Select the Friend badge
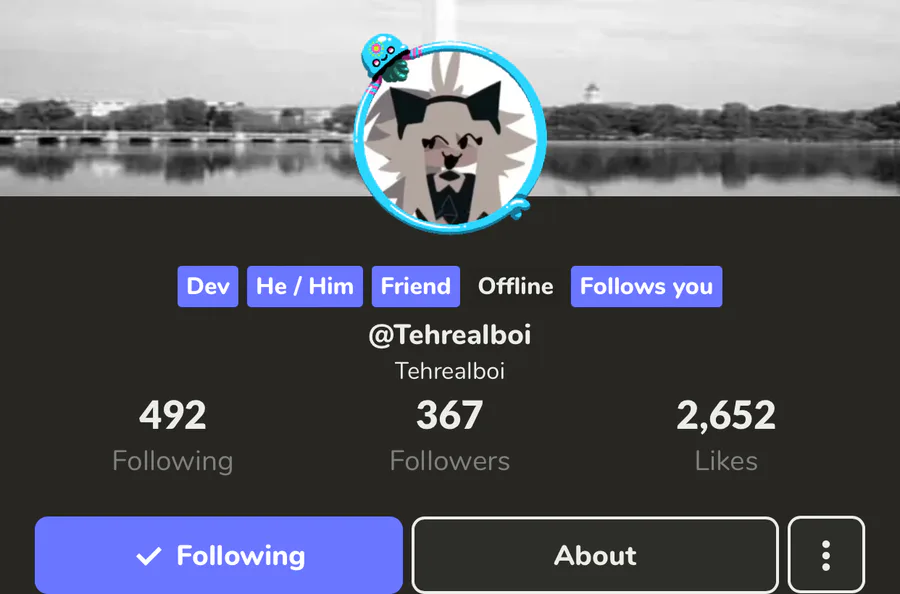Image resolution: width=900 pixels, height=594 pixels. coord(416,286)
